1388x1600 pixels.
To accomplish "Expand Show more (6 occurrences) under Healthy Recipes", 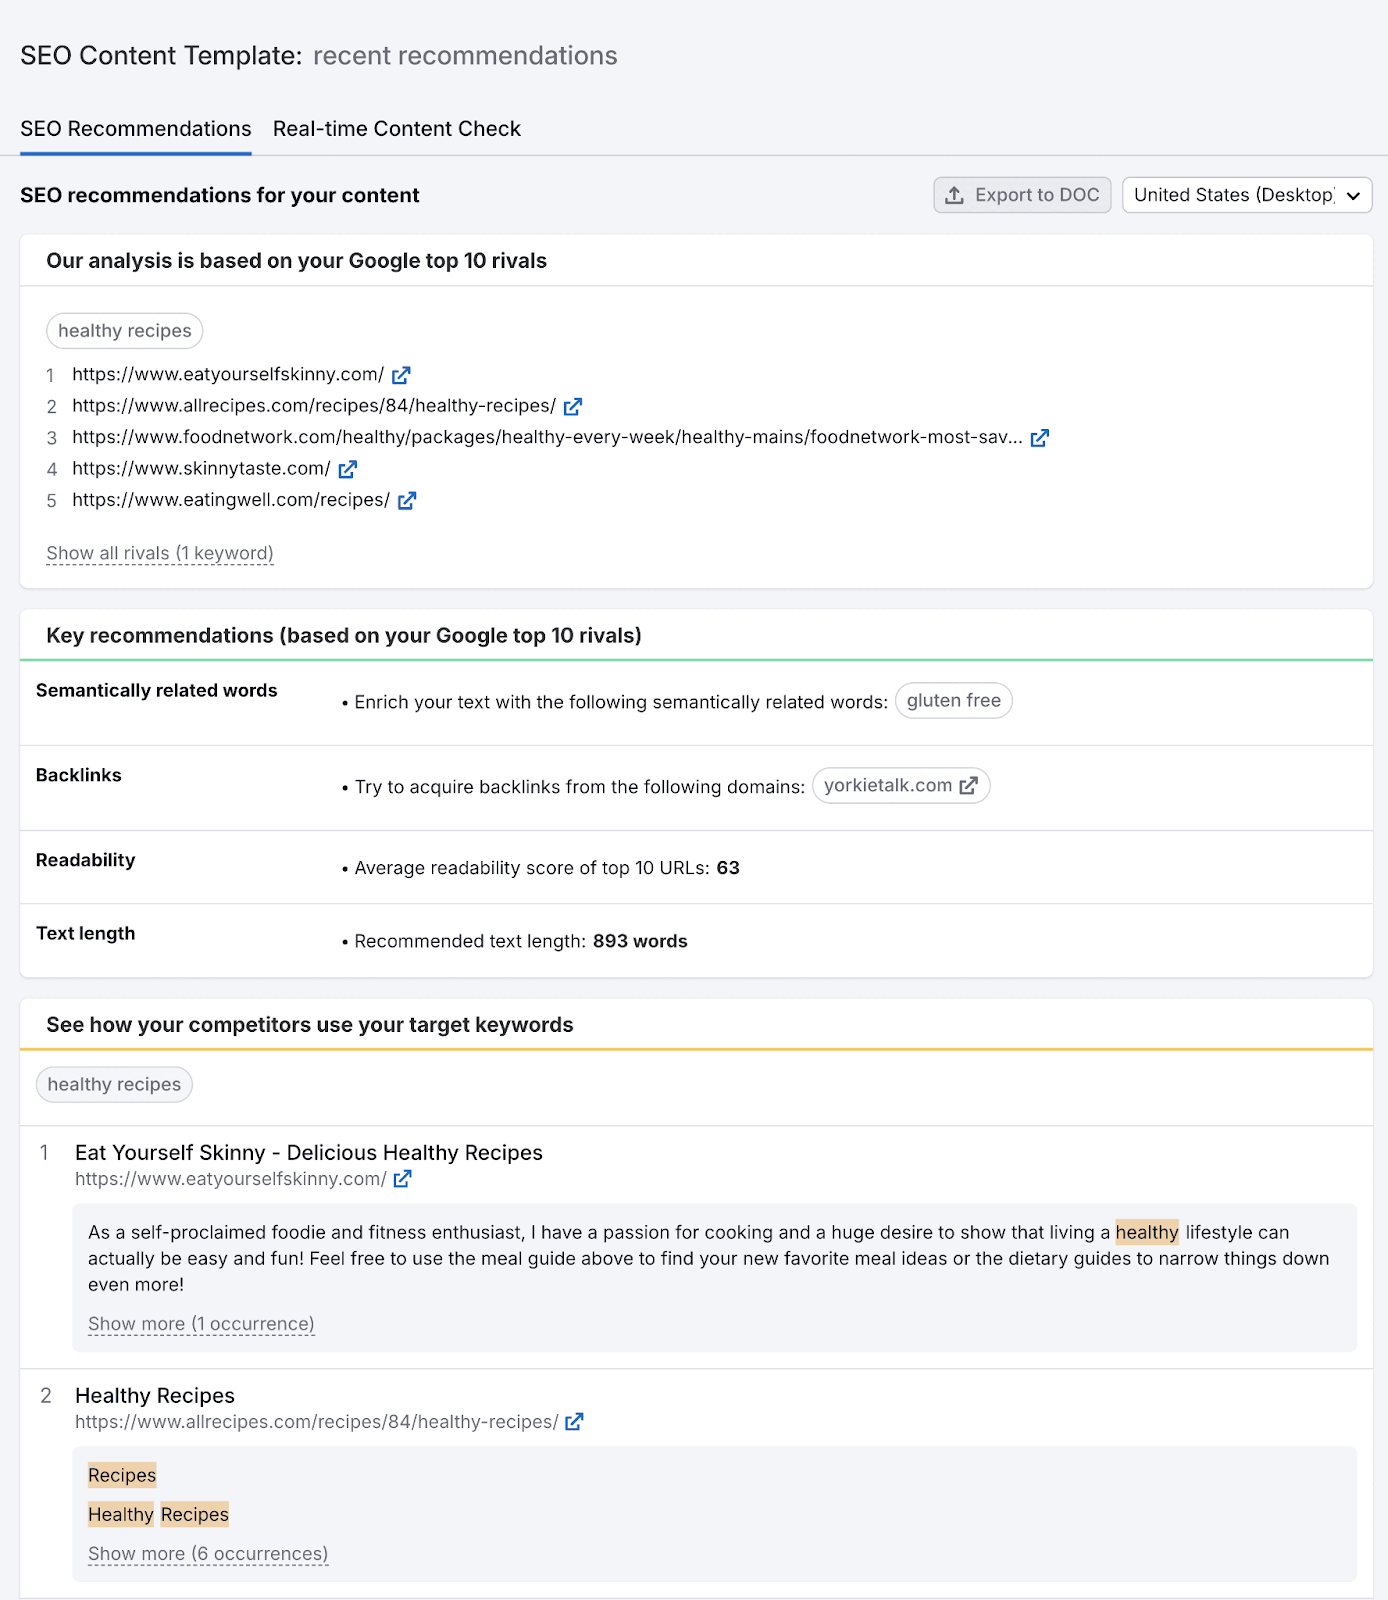I will click(x=207, y=1554).
